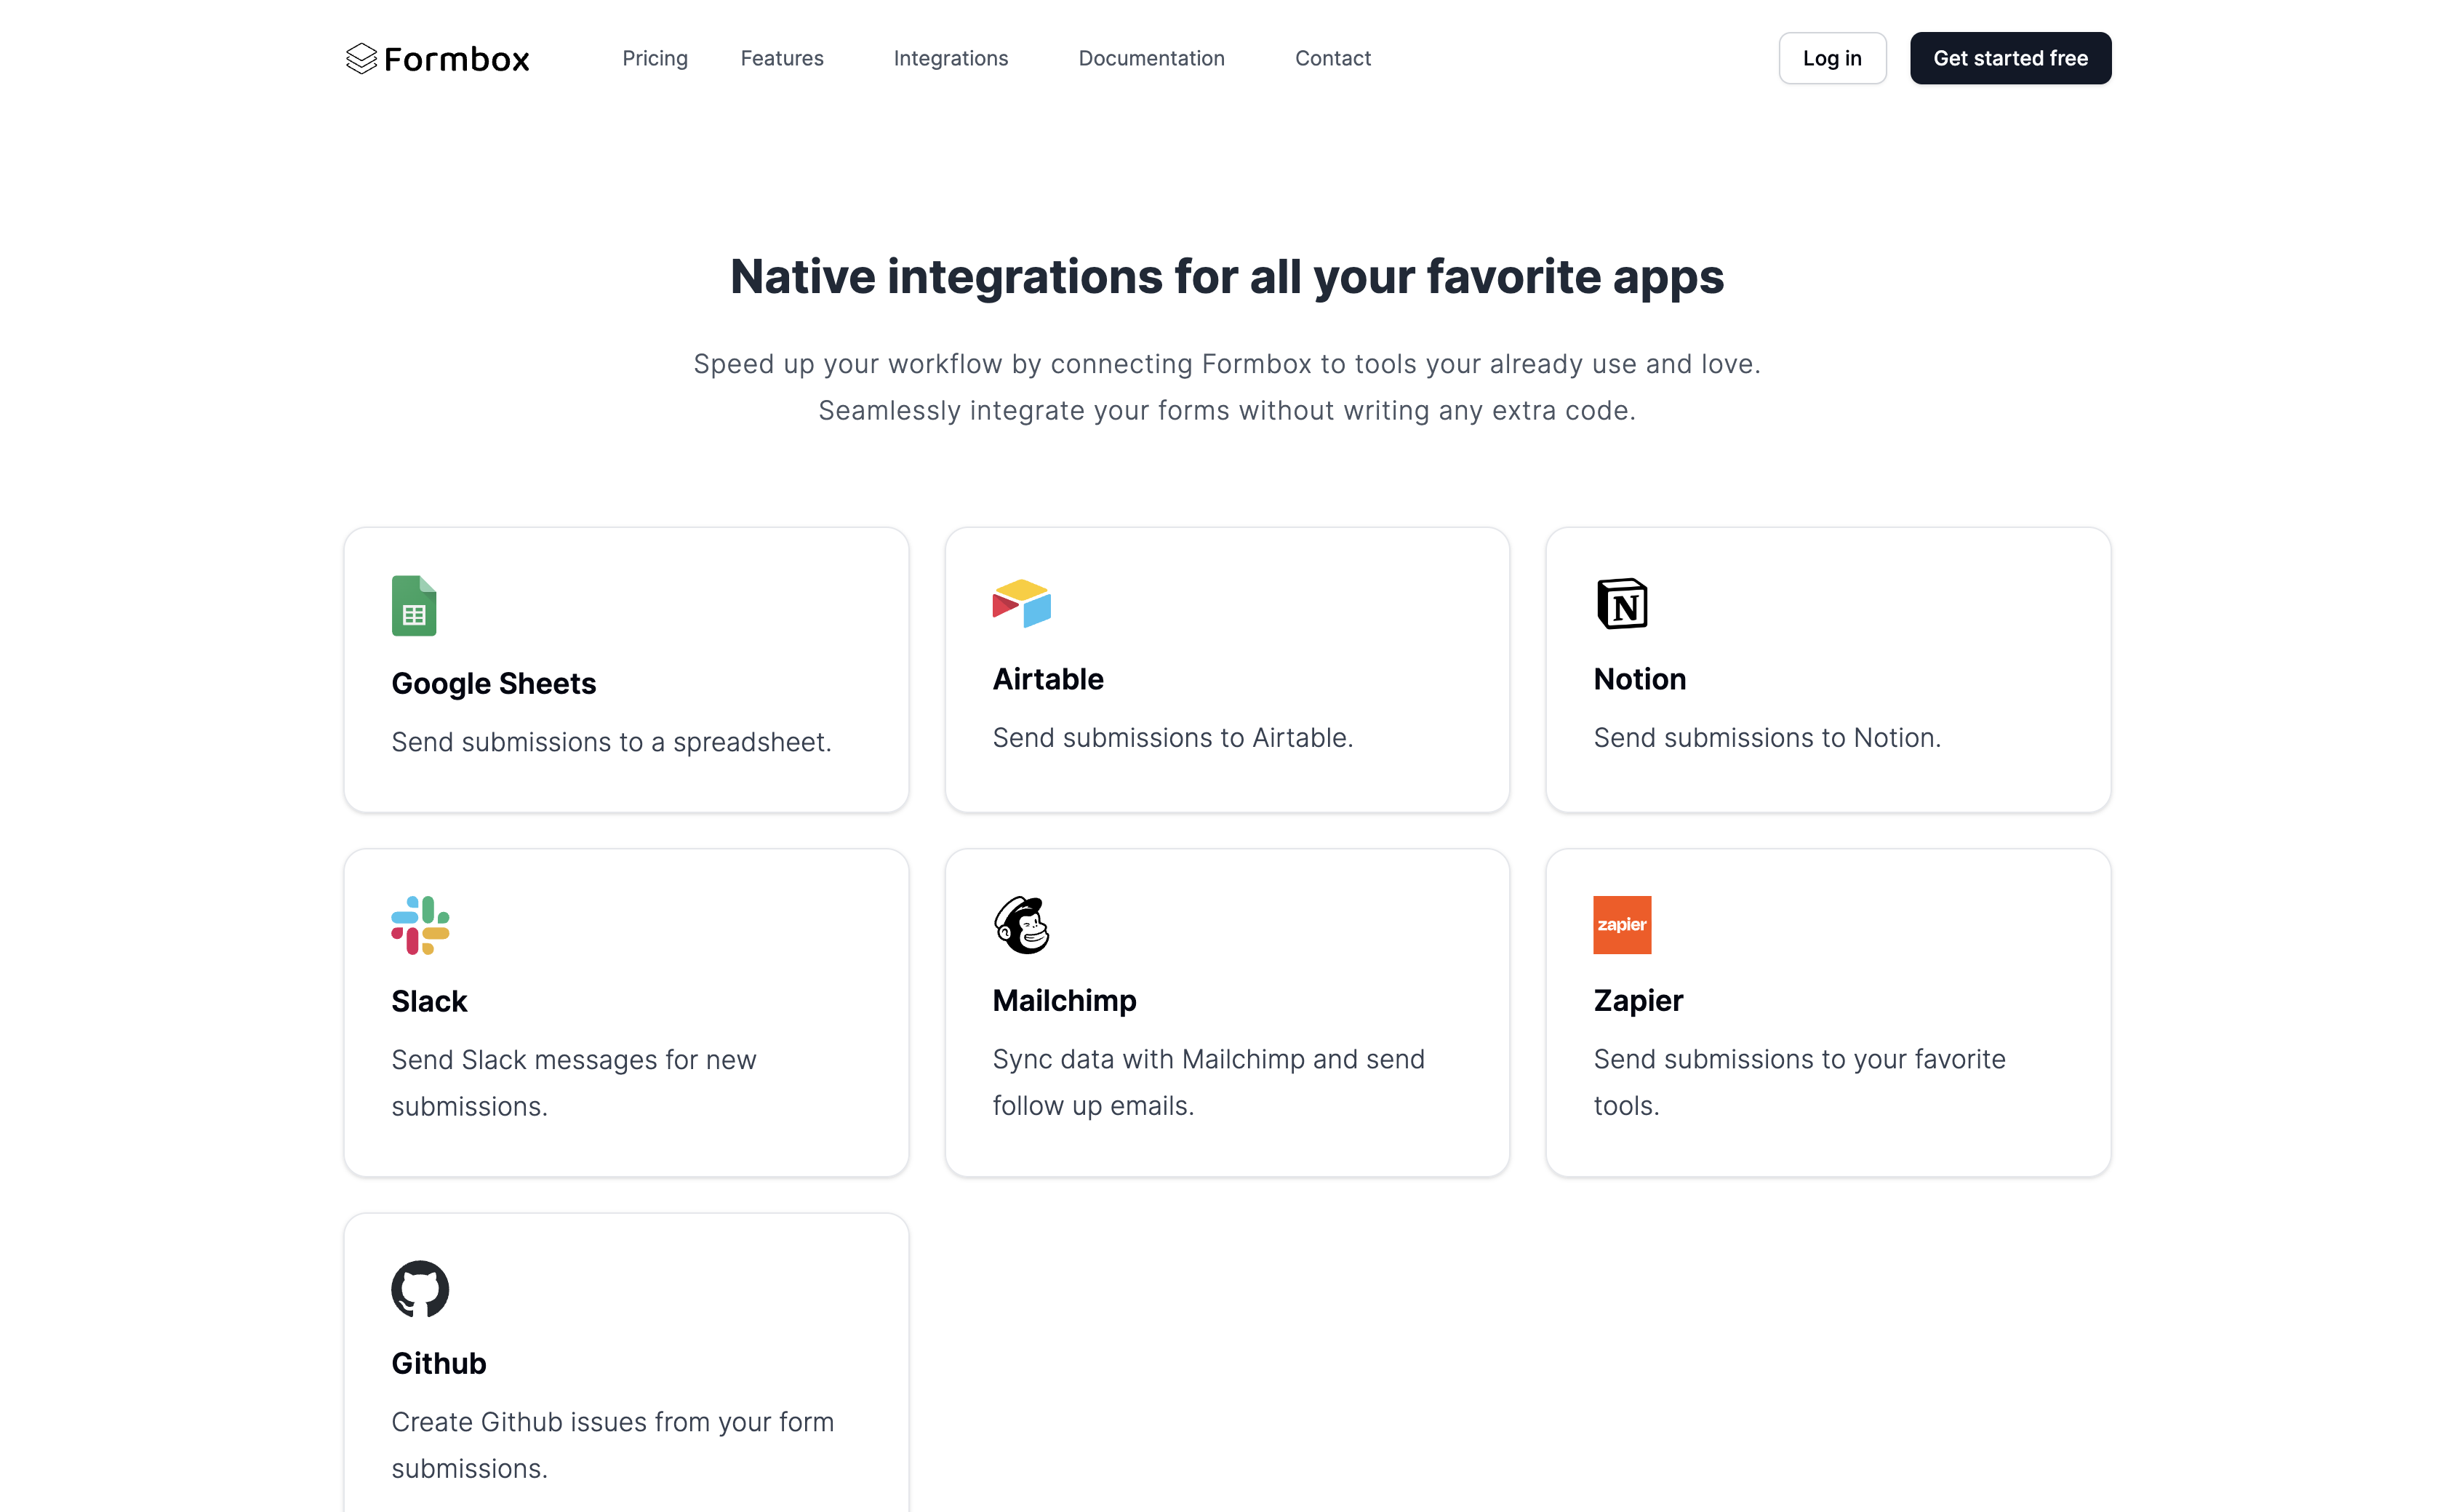The image size is (2456, 1512).
Task: Select the Slack card
Action: tap(626, 1012)
